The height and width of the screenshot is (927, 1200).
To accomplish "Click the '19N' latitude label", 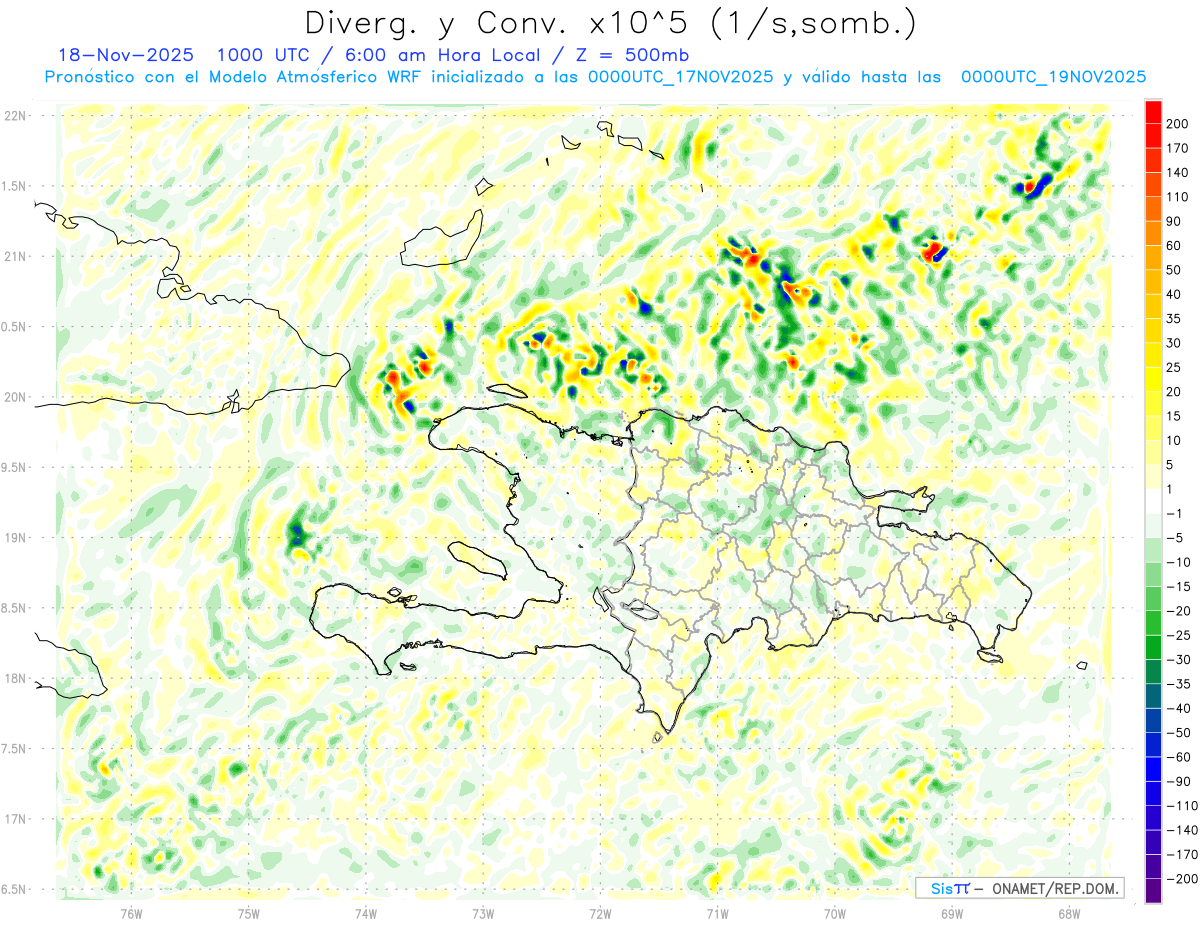I will pyautogui.click(x=14, y=538).
